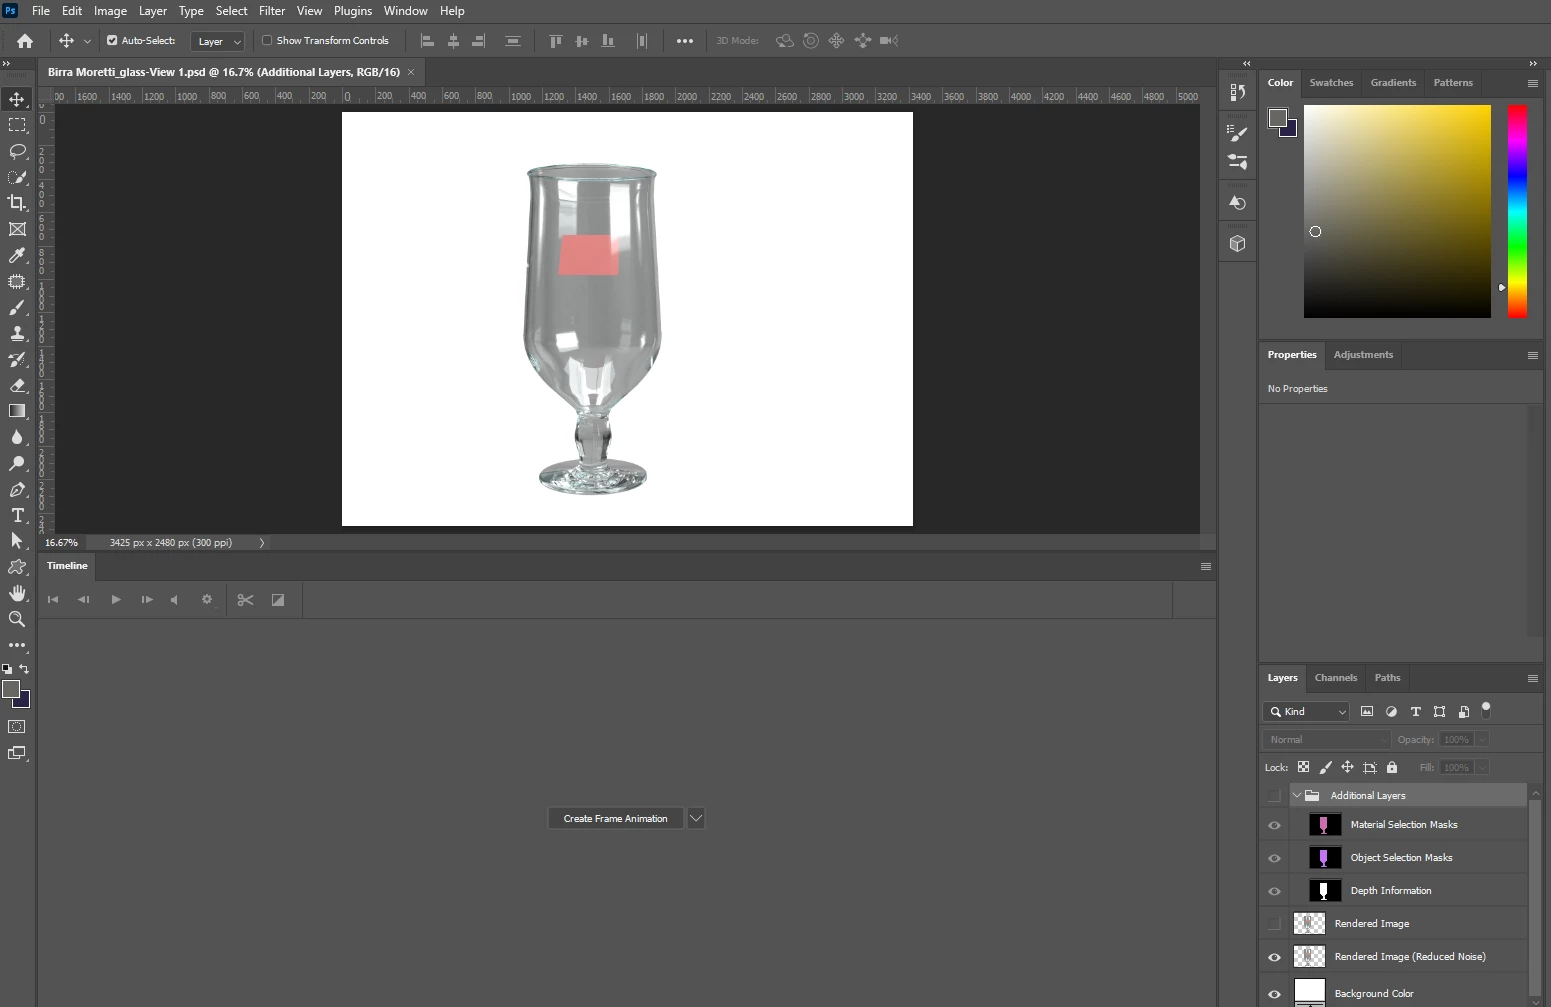1551x1007 pixels.
Task: Click the hue spectrum slider
Action: [1517, 211]
